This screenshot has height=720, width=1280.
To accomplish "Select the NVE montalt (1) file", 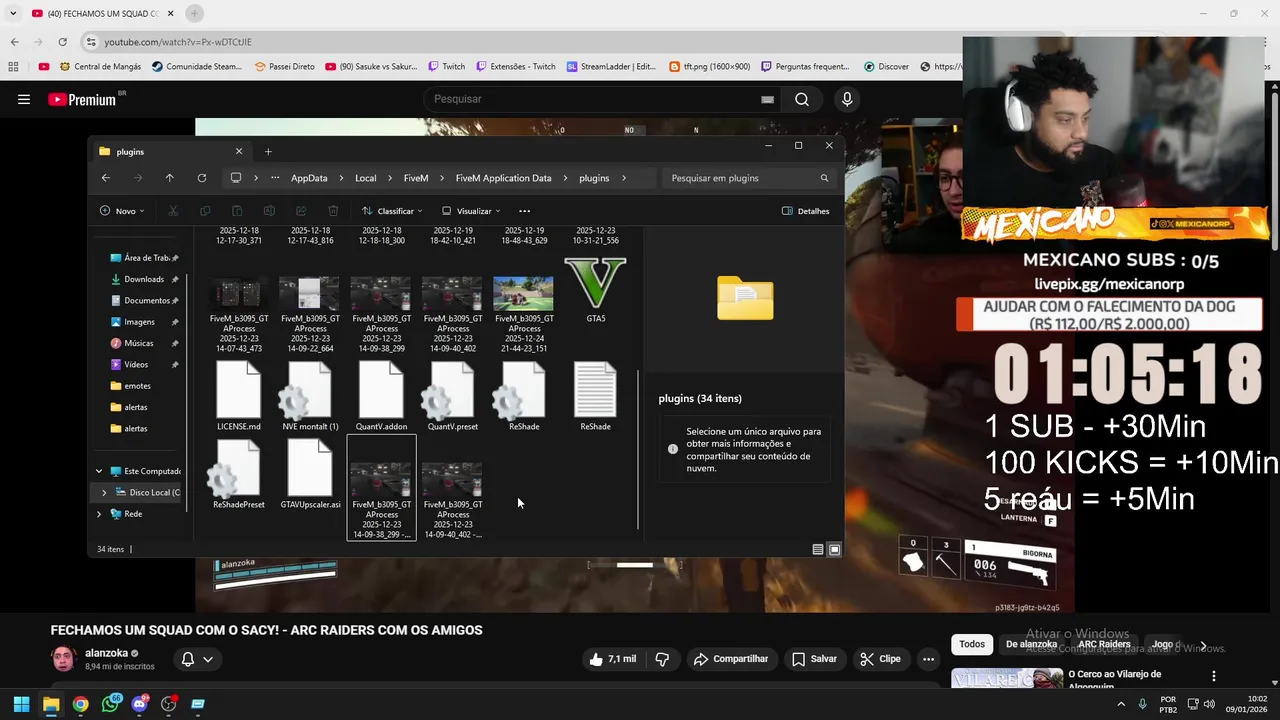I will tap(310, 397).
